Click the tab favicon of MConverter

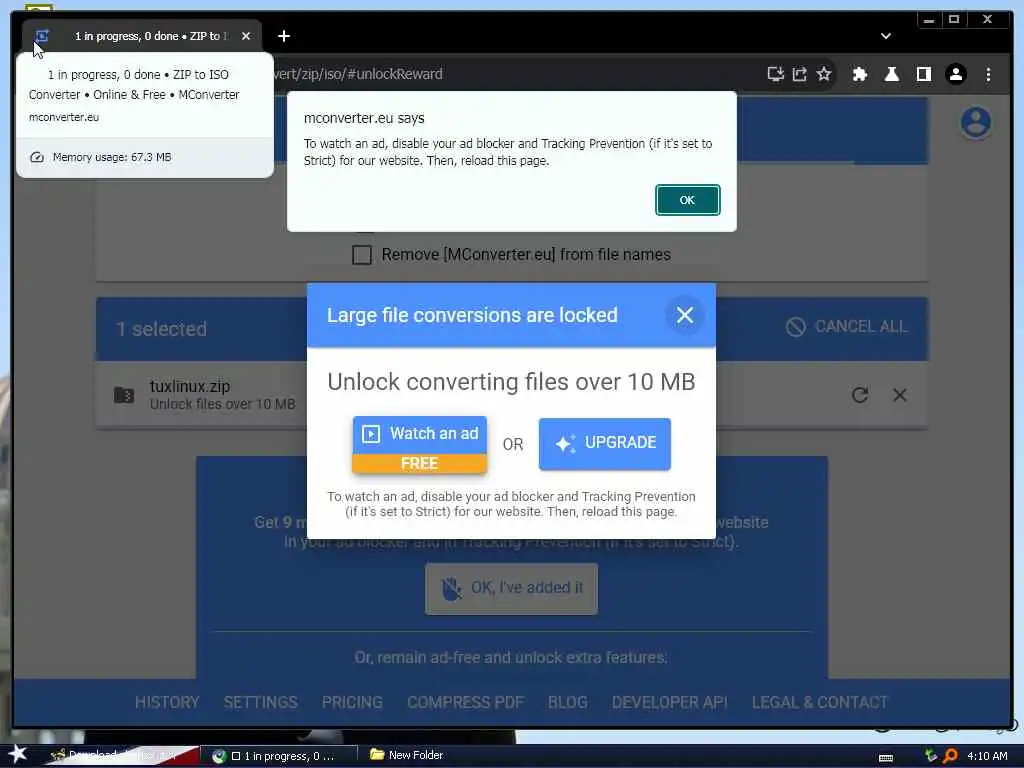click(42, 36)
